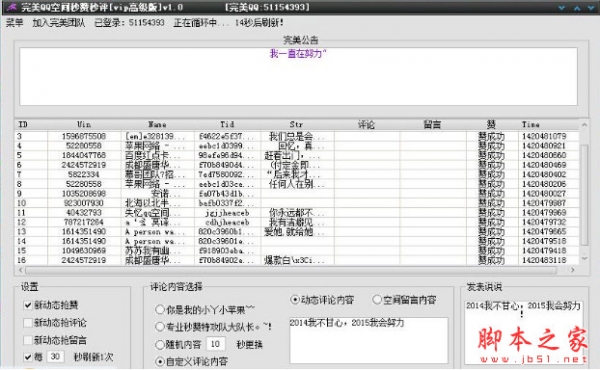Click horizontal scrollbar left arrow
600x370 pixels.
(20, 270)
